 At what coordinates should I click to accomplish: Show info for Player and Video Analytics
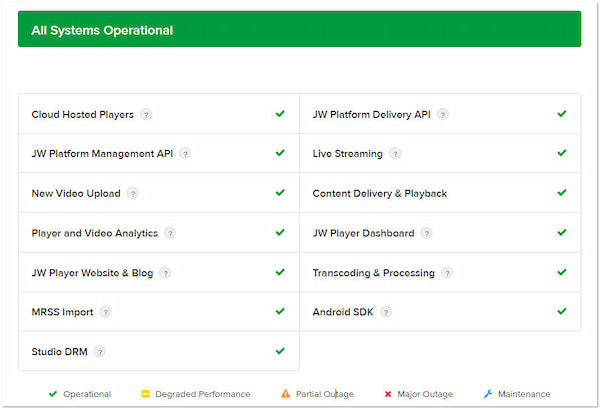(170, 233)
